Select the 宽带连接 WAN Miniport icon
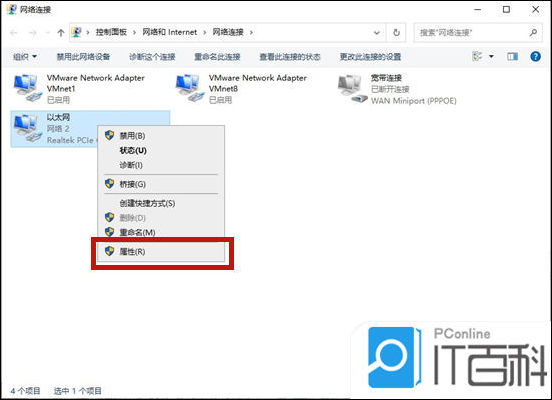 pyautogui.click(x=352, y=89)
